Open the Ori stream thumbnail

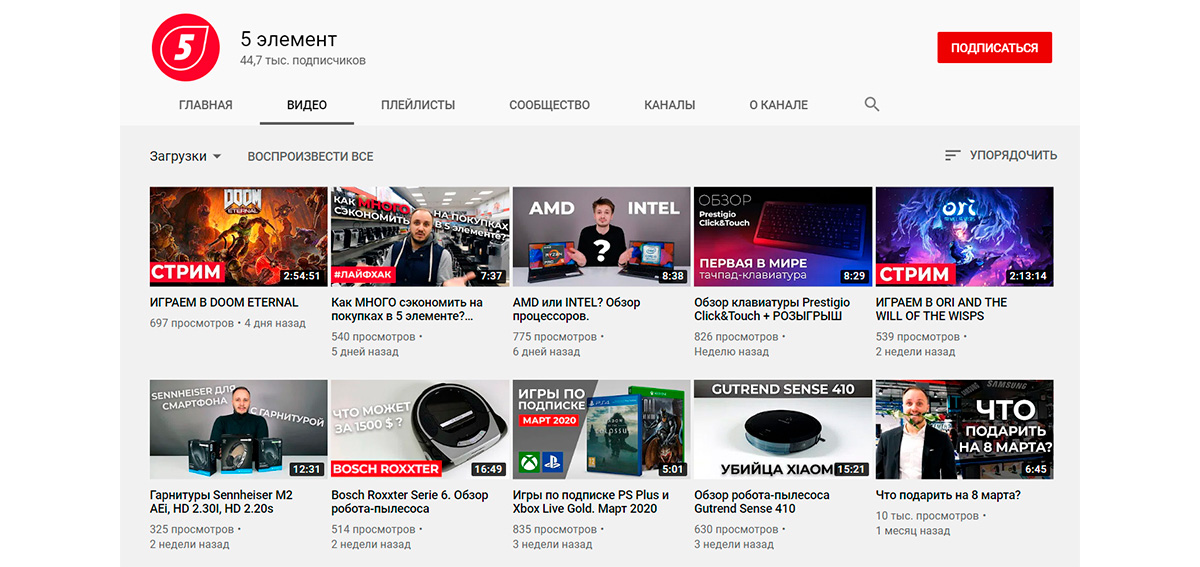tap(965, 237)
